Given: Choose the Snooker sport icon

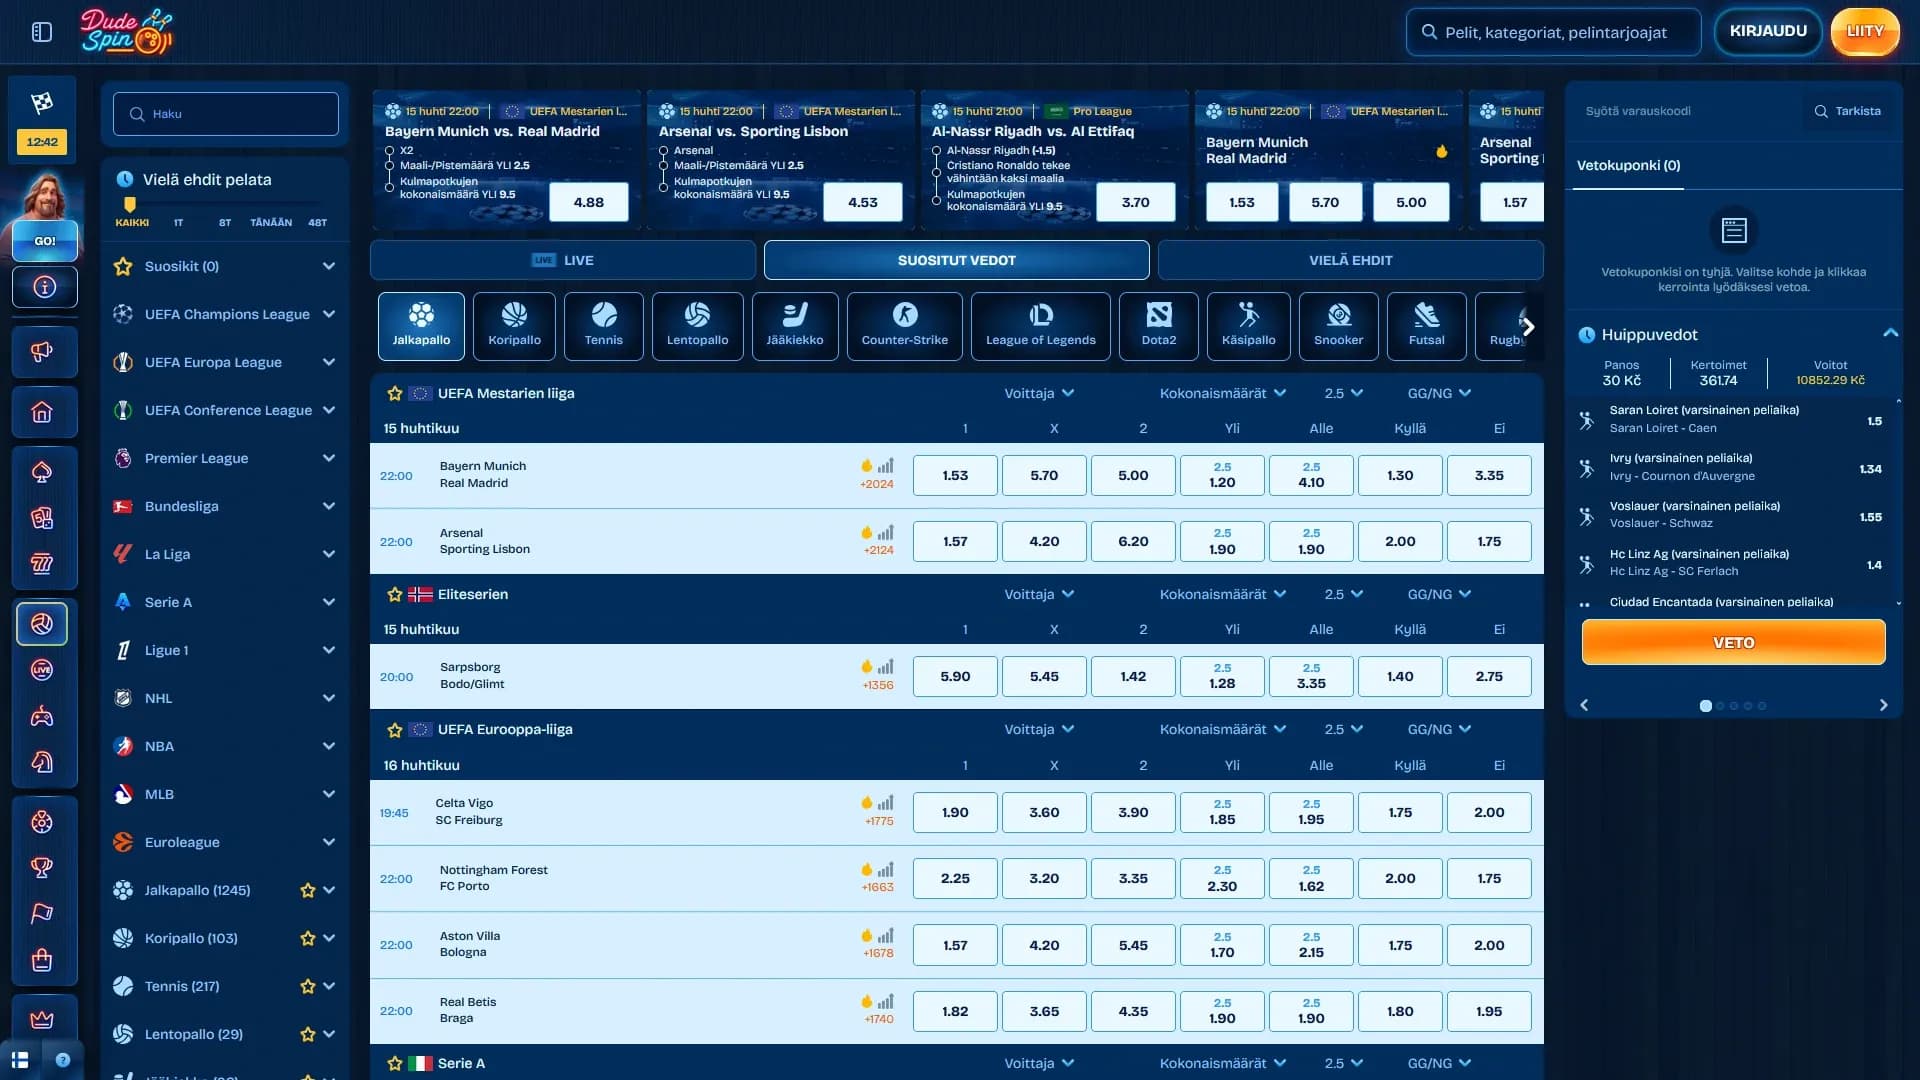Looking at the screenshot, I should [1338, 325].
